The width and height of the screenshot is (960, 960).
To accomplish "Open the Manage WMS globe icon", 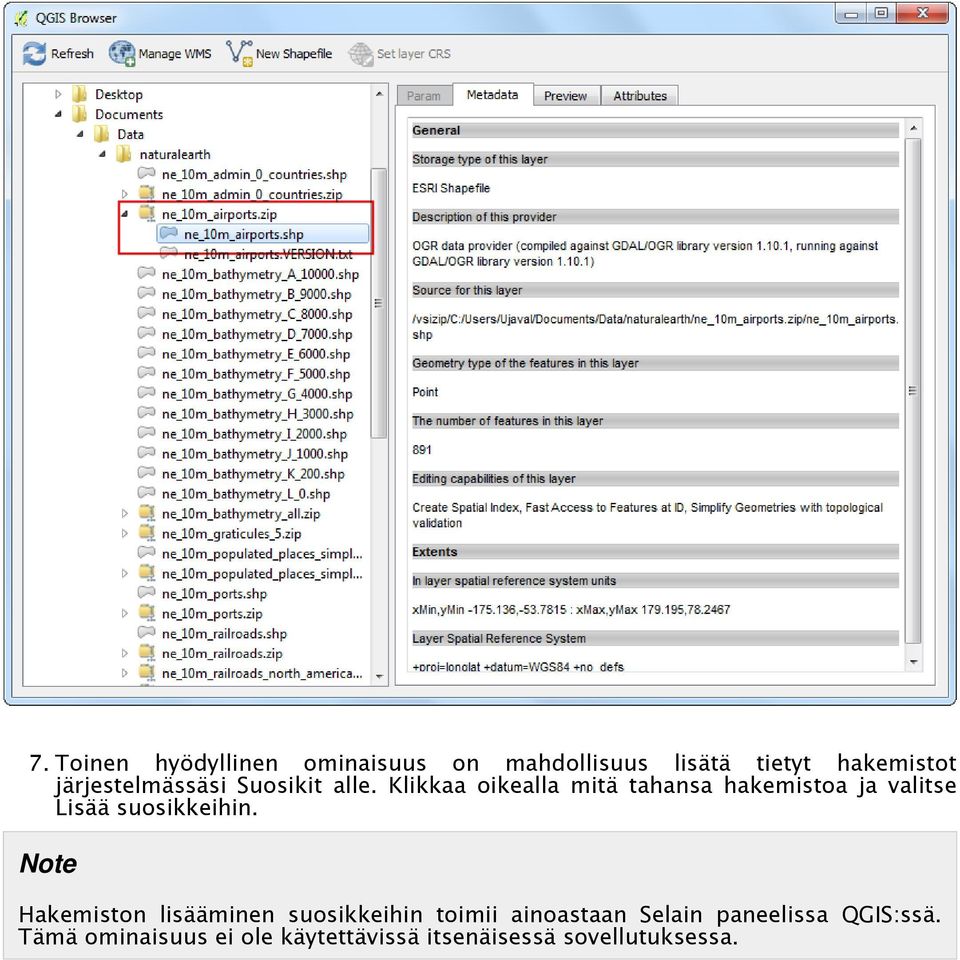I will click(x=122, y=53).
